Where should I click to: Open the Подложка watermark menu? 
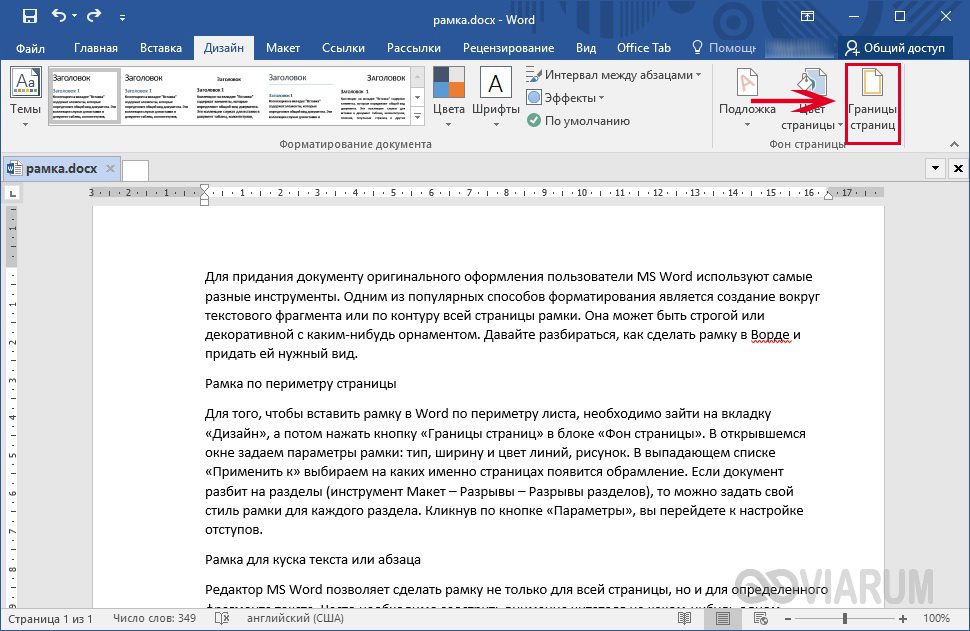click(x=747, y=97)
